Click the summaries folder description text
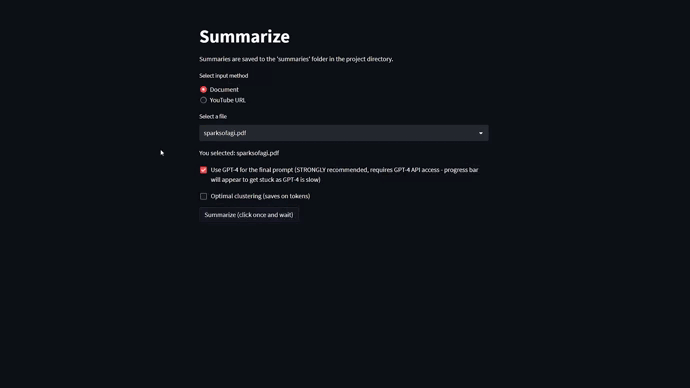This screenshot has width=690, height=388. point(296,59)
